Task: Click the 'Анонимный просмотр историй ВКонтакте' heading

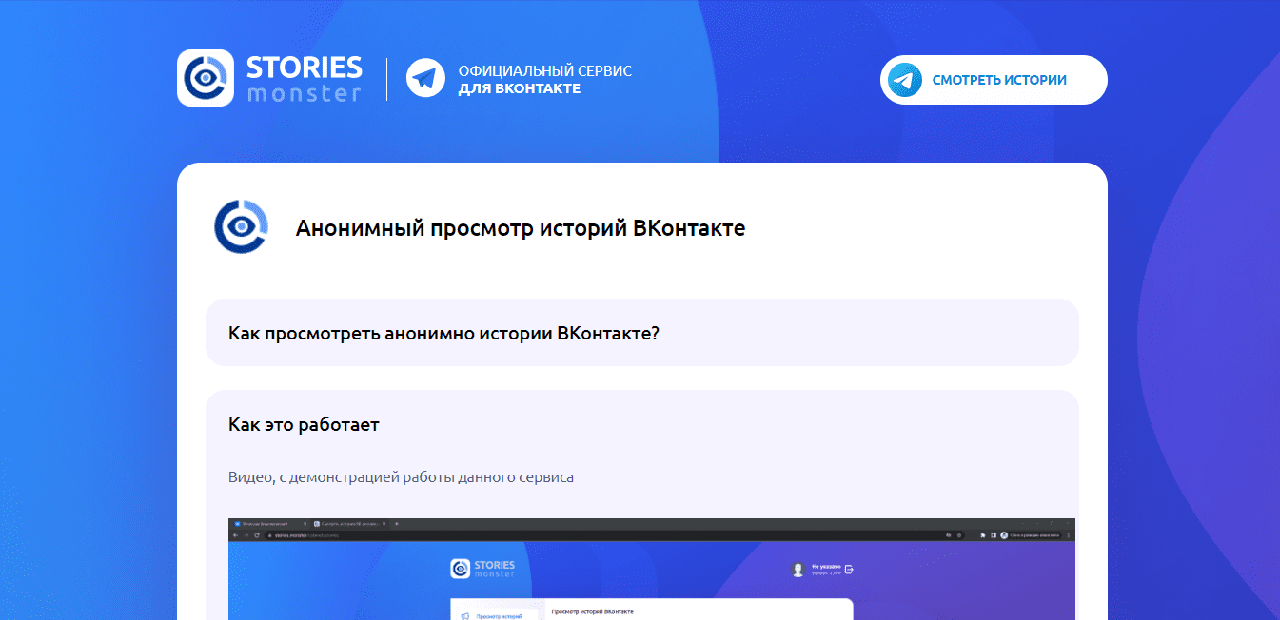Action: [x=520, y=228]
